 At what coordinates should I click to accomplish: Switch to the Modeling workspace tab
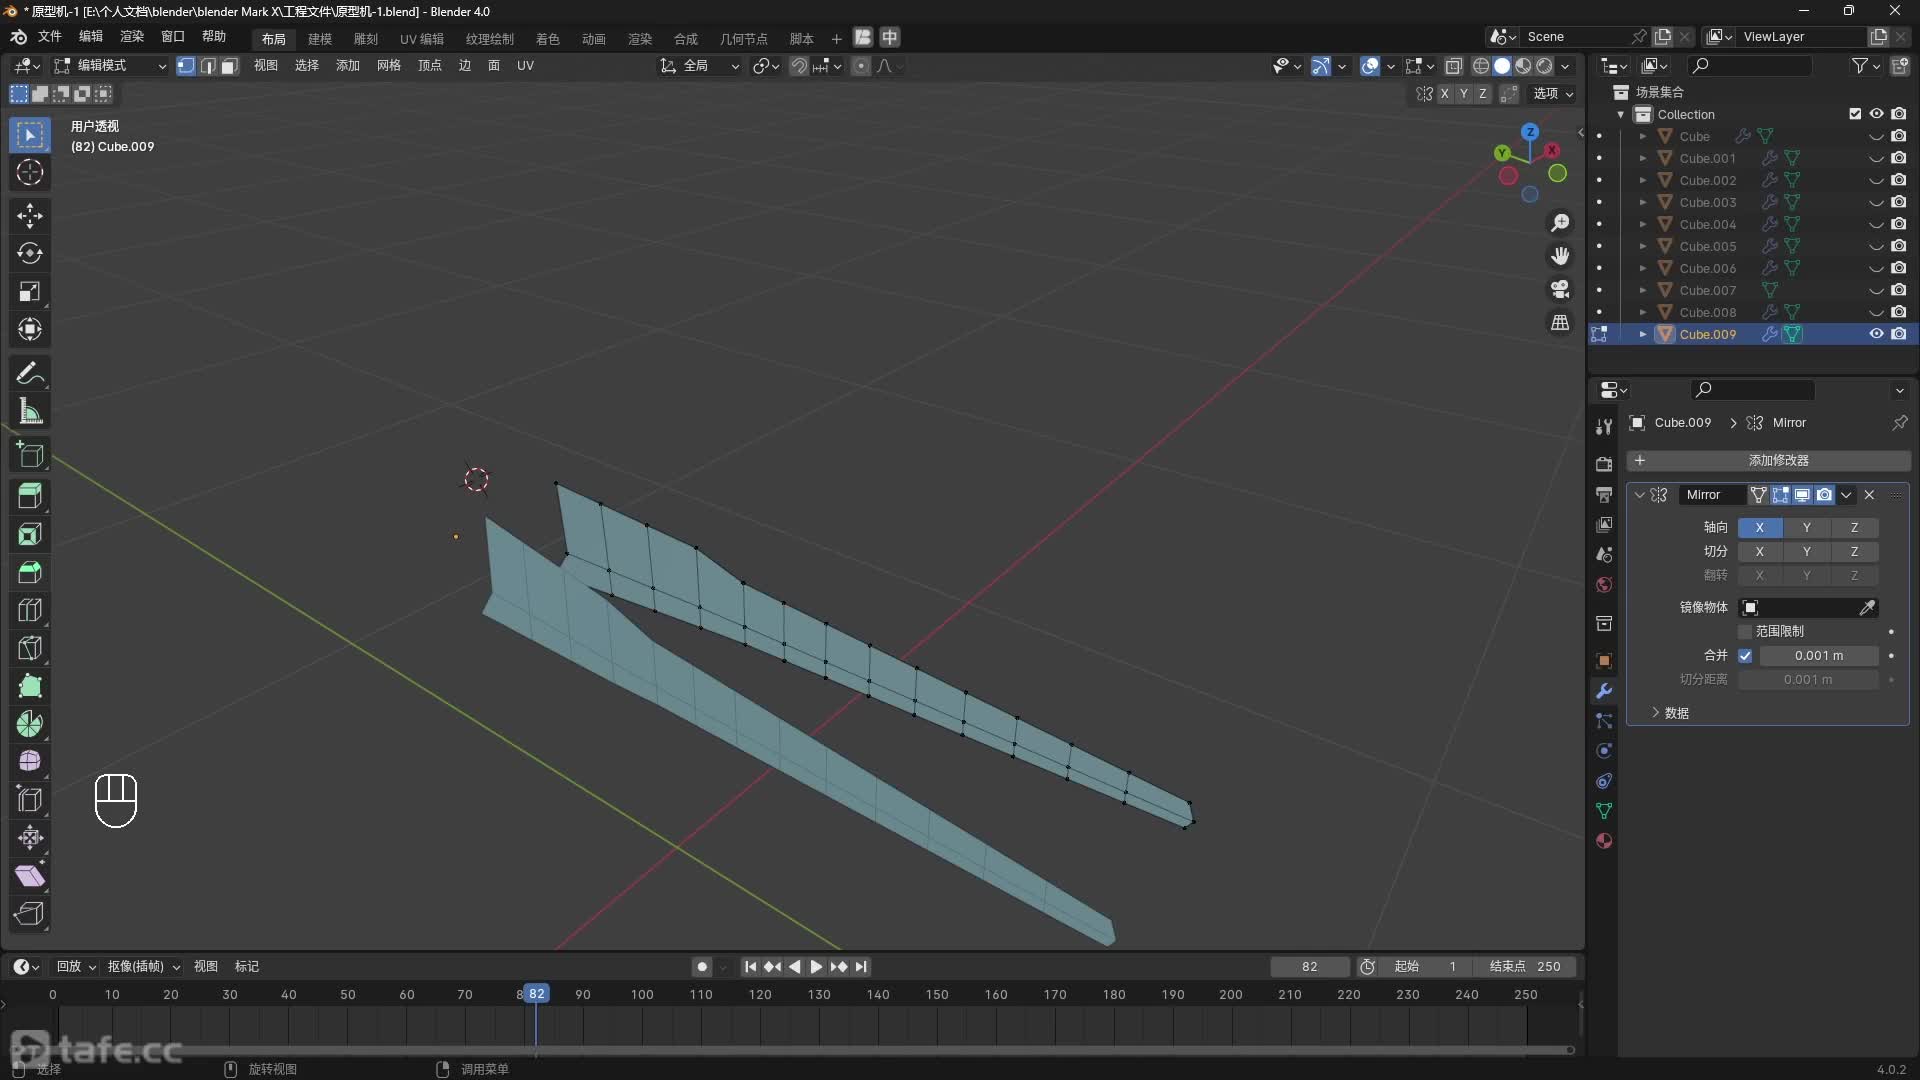(320, 39)
